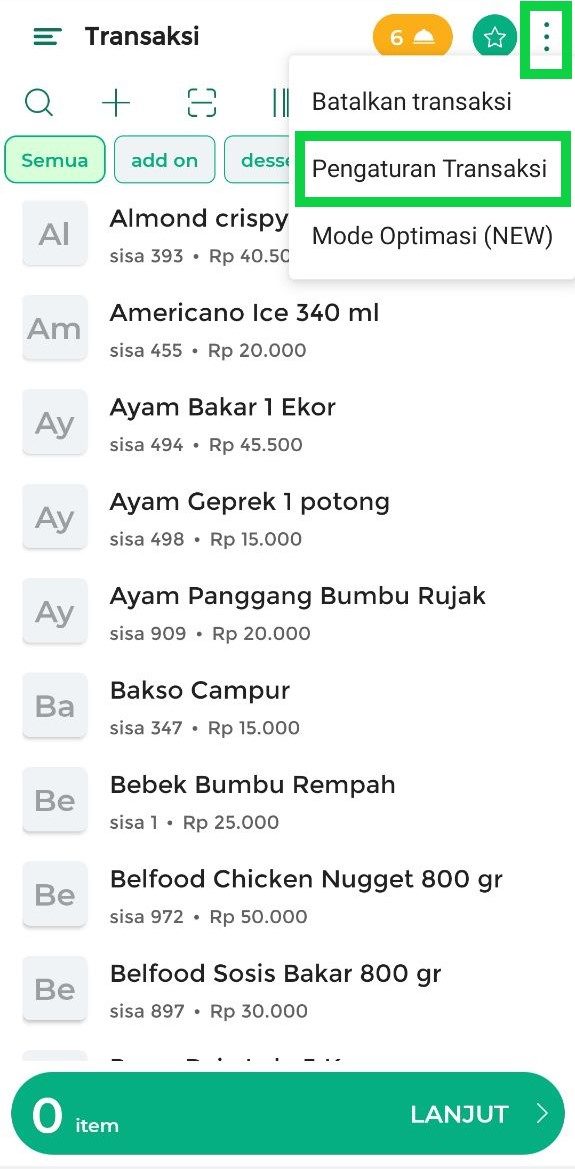
Task: Select the add on category chip
Action: [x=164, y=160]
